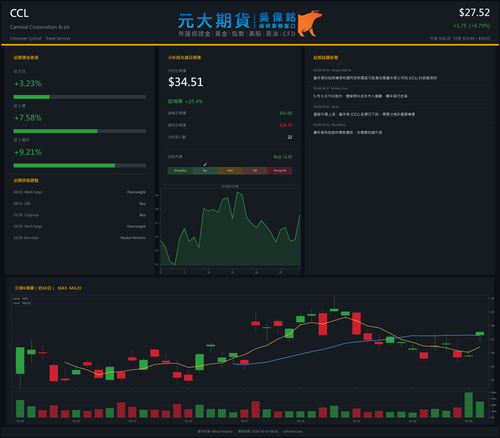Click the orange bull logo icon
The width and height of the screenshot is (500, 438).
point(310,23)
